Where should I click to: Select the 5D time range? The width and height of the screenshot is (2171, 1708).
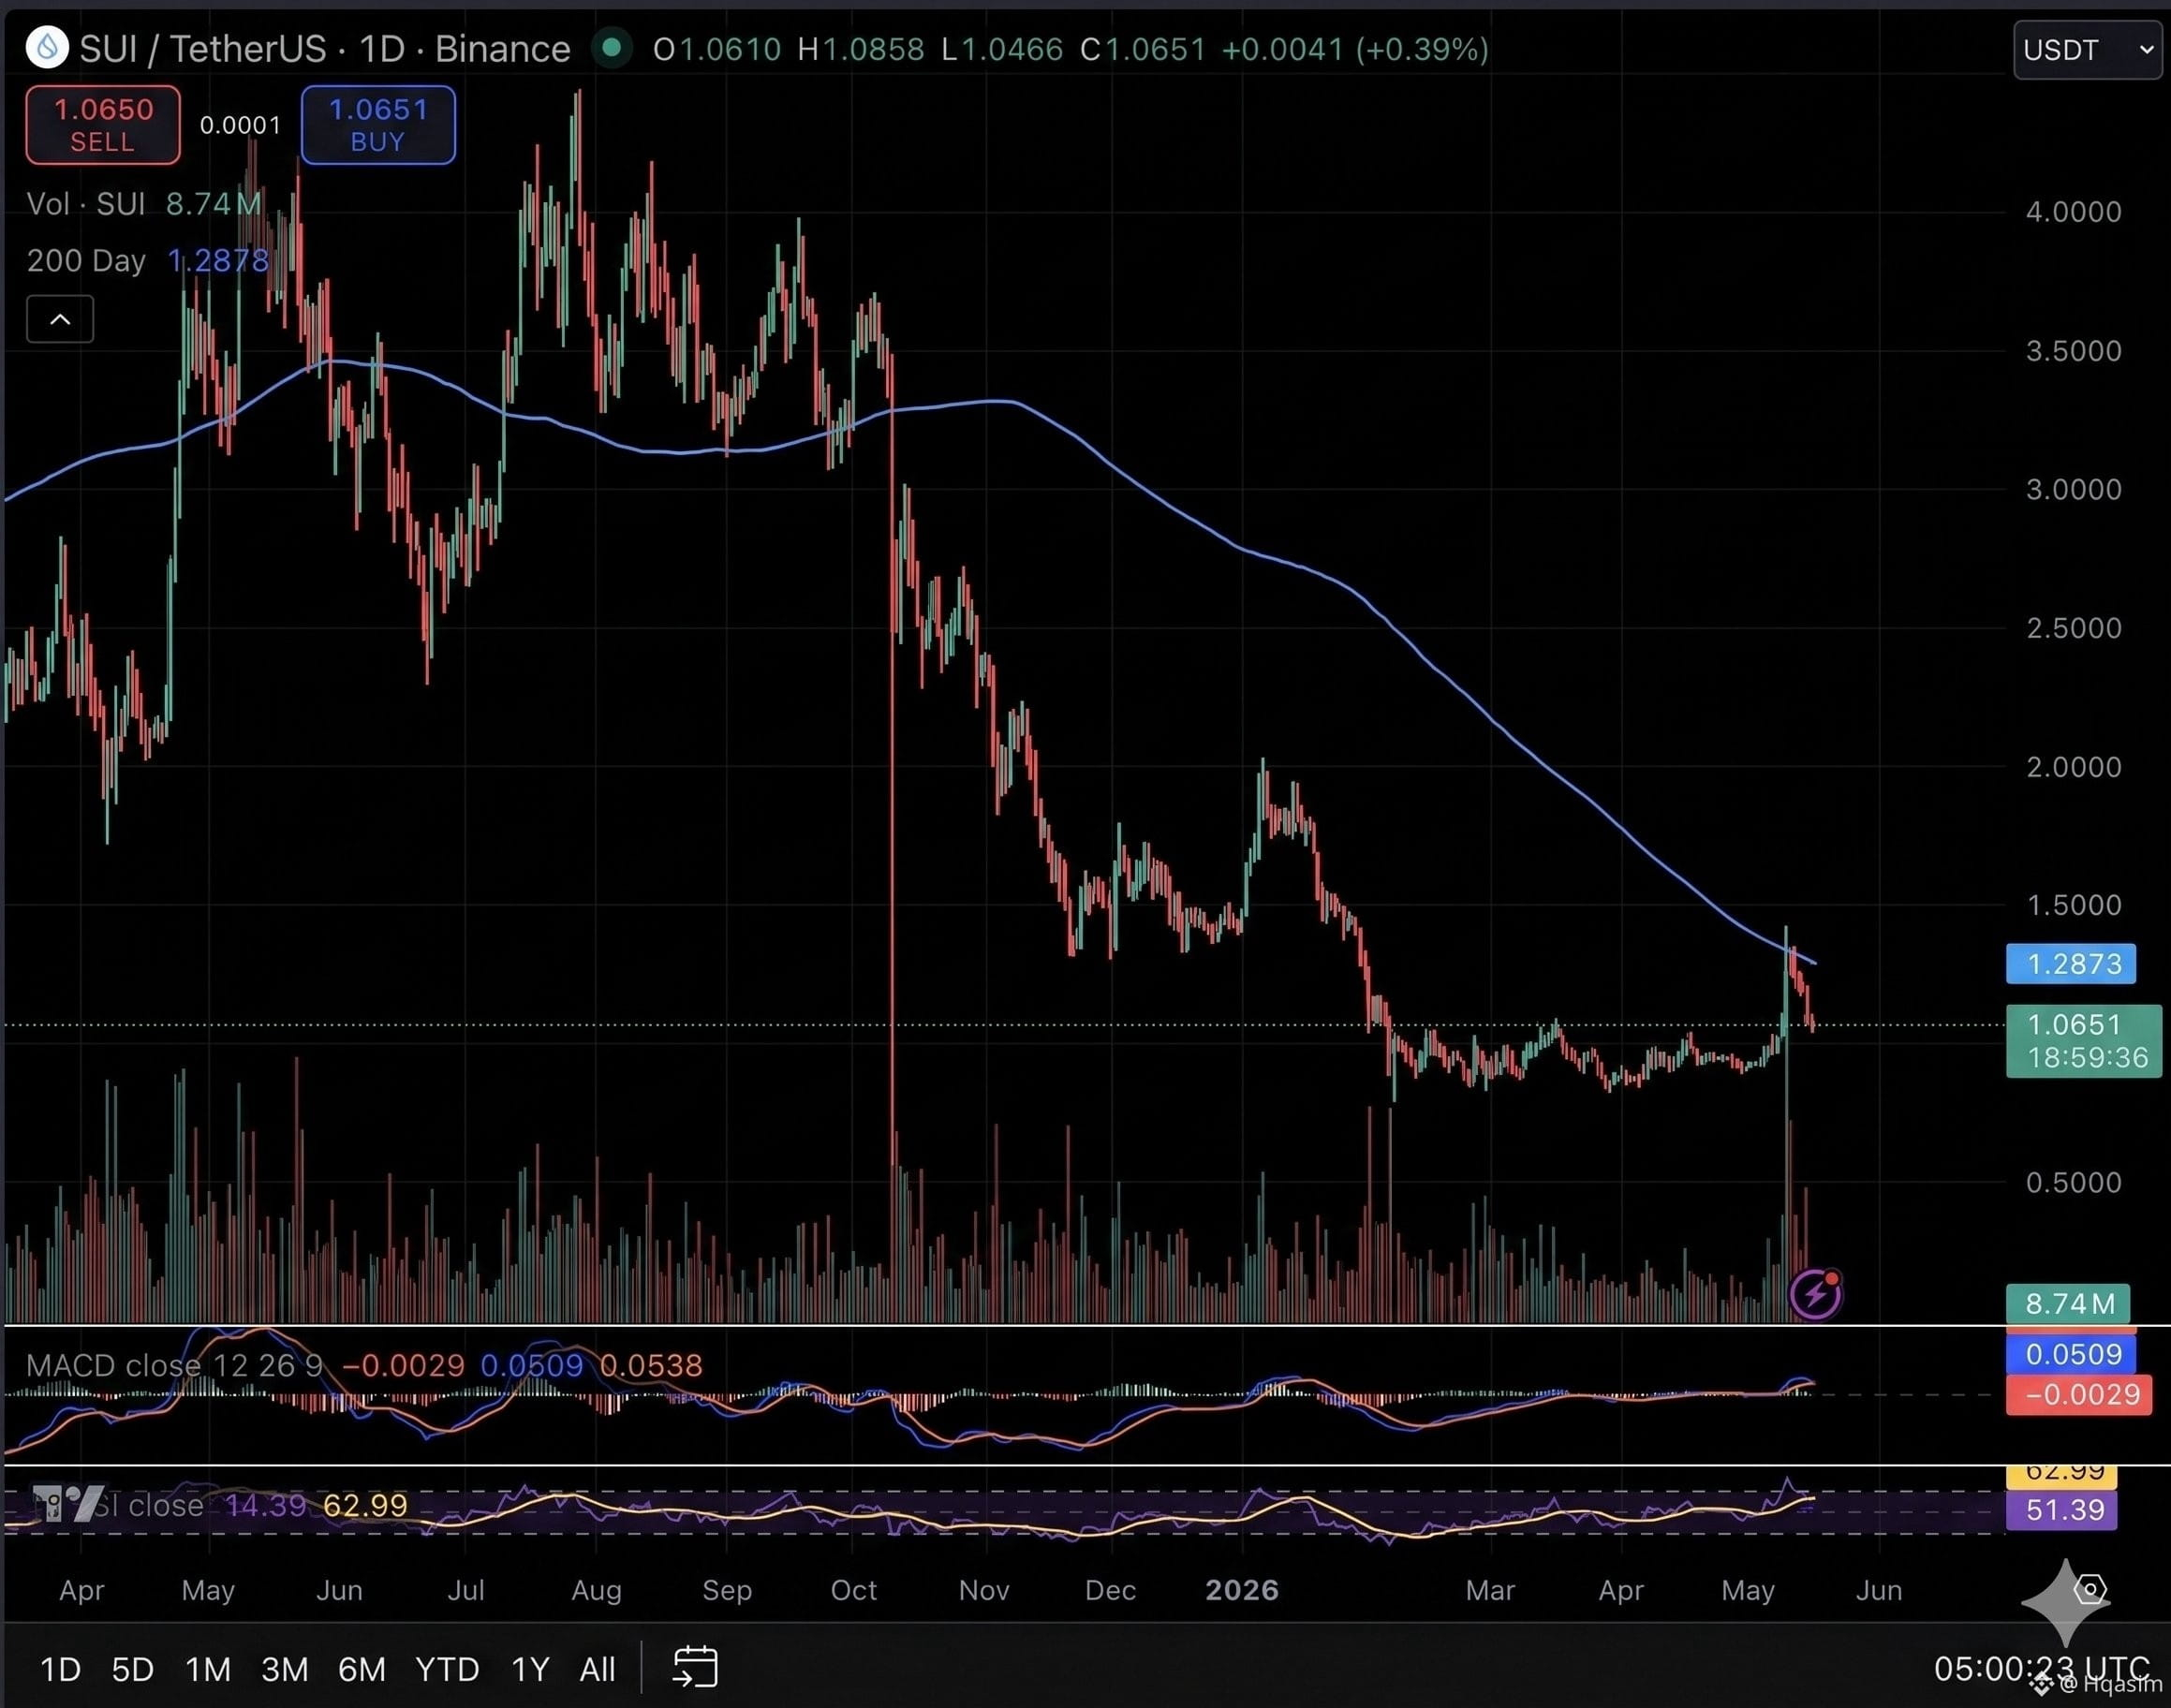point(132,1669)
